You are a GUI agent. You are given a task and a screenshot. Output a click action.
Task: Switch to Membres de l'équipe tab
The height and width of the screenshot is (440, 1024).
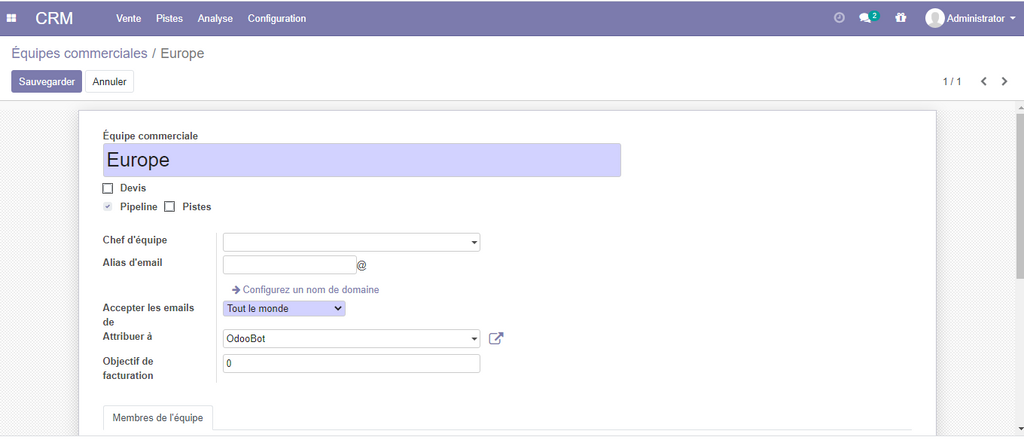(x=158, y=418)
